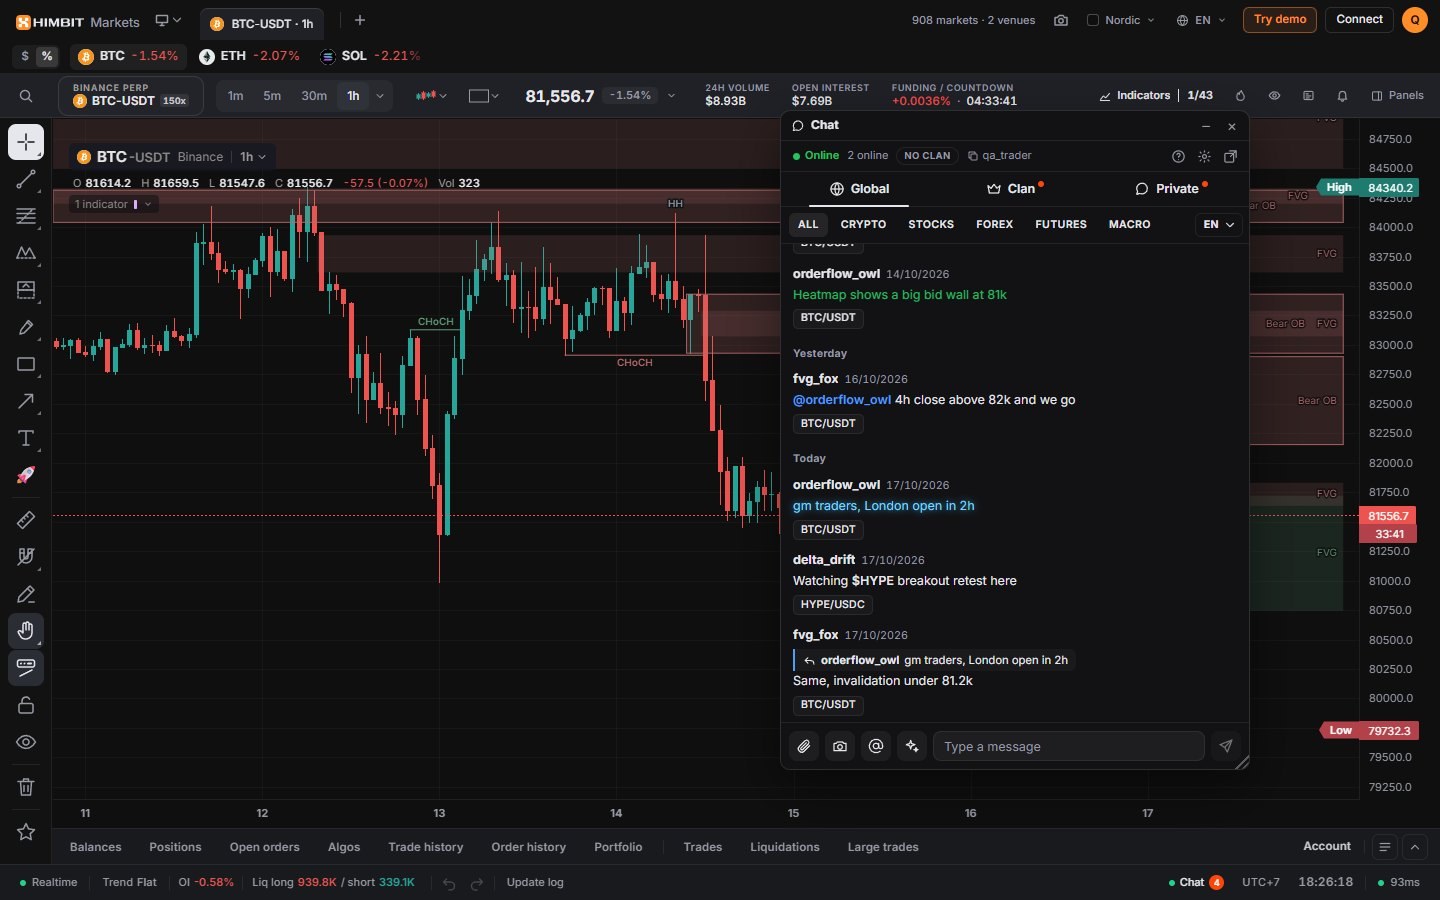Open the Positions tab

(x=175, y=847)
